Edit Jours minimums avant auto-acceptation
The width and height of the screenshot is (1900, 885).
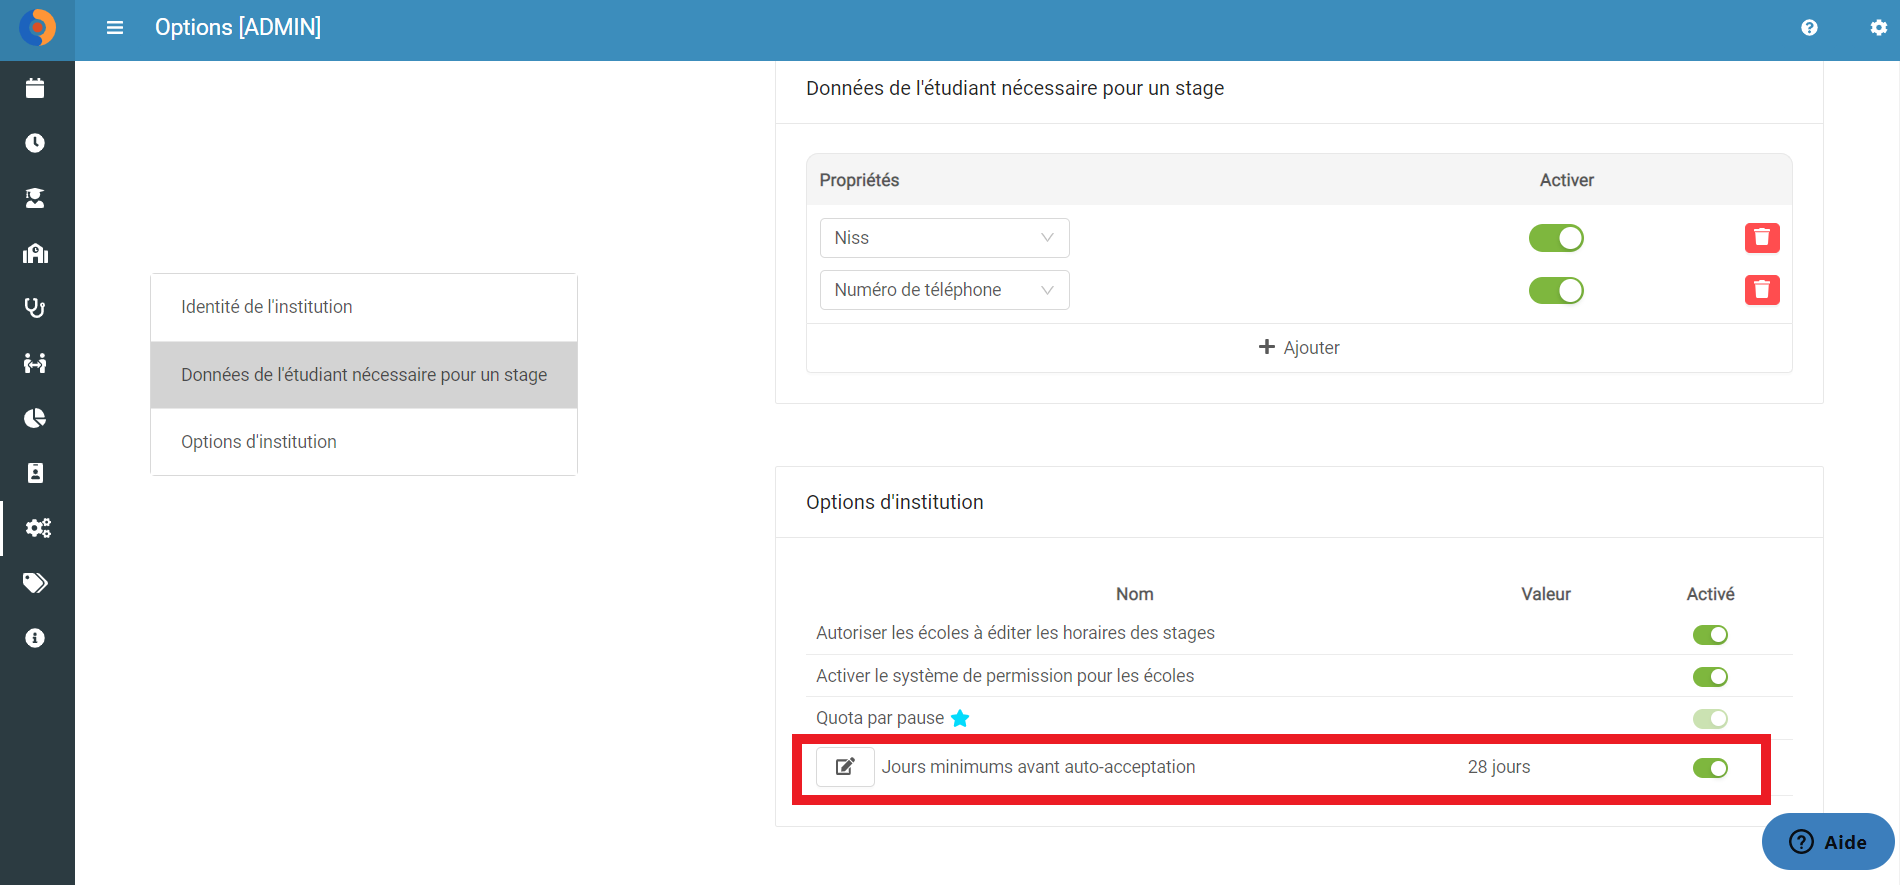(x=845, y=767)
